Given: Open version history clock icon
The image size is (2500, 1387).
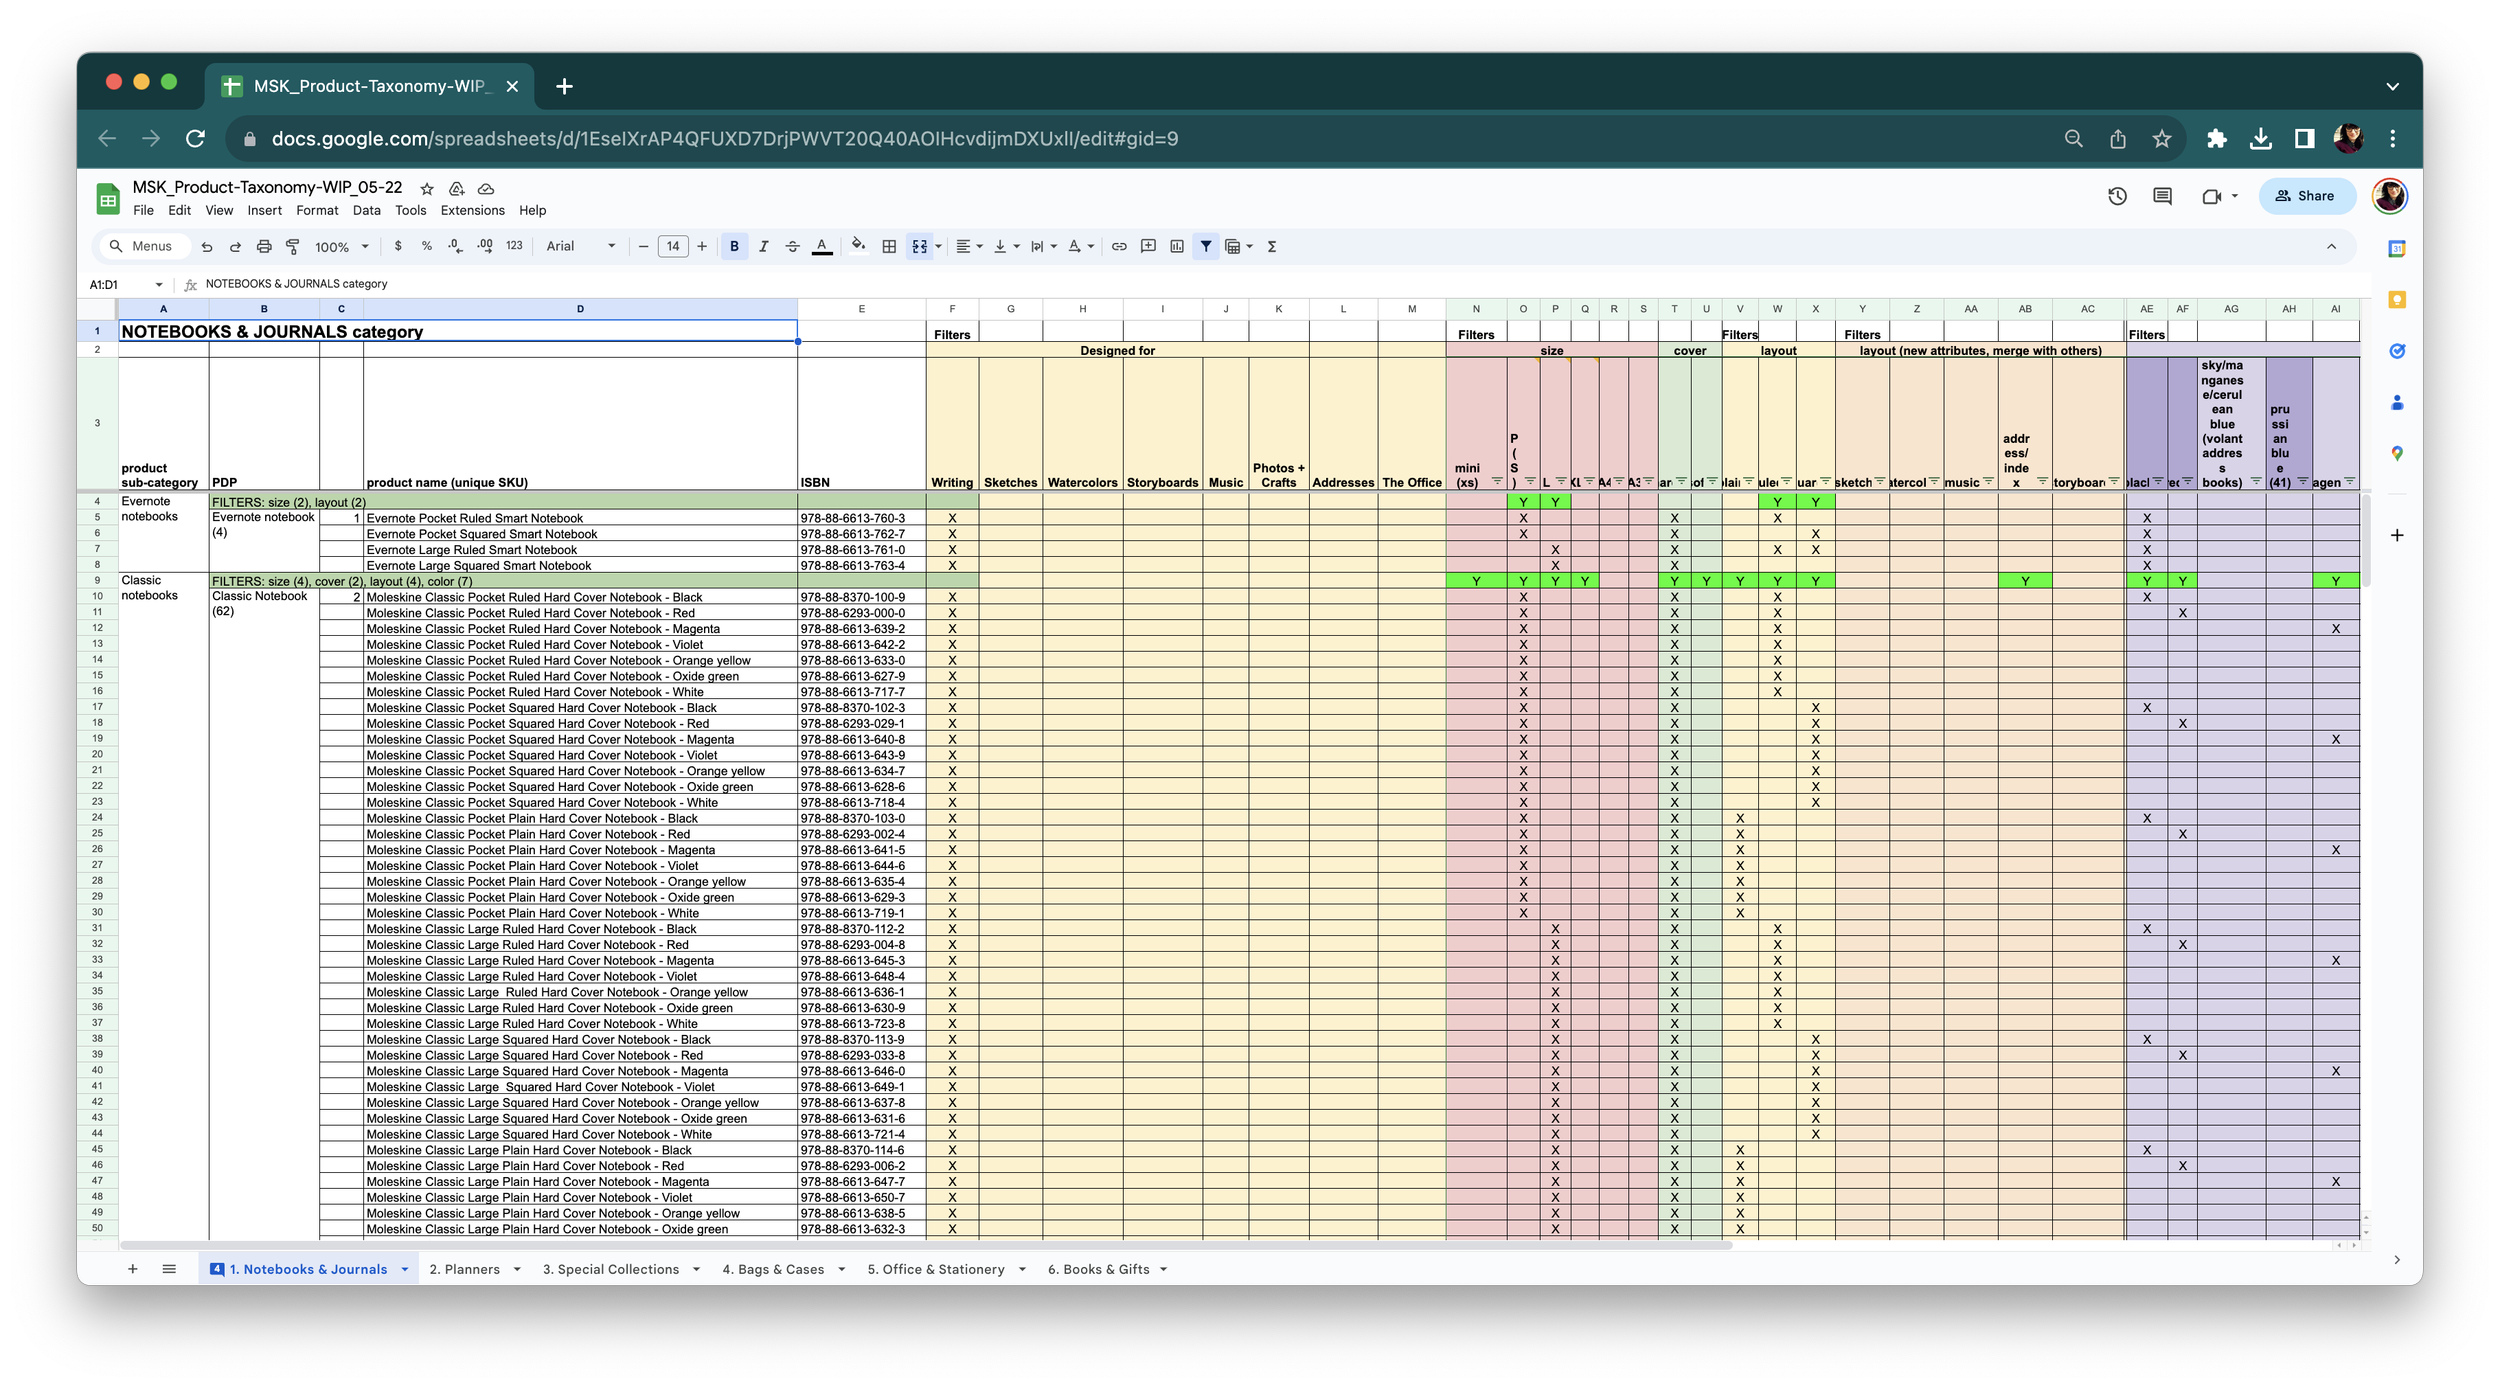Looking at the screenshot, I should tap(2117, 196).
